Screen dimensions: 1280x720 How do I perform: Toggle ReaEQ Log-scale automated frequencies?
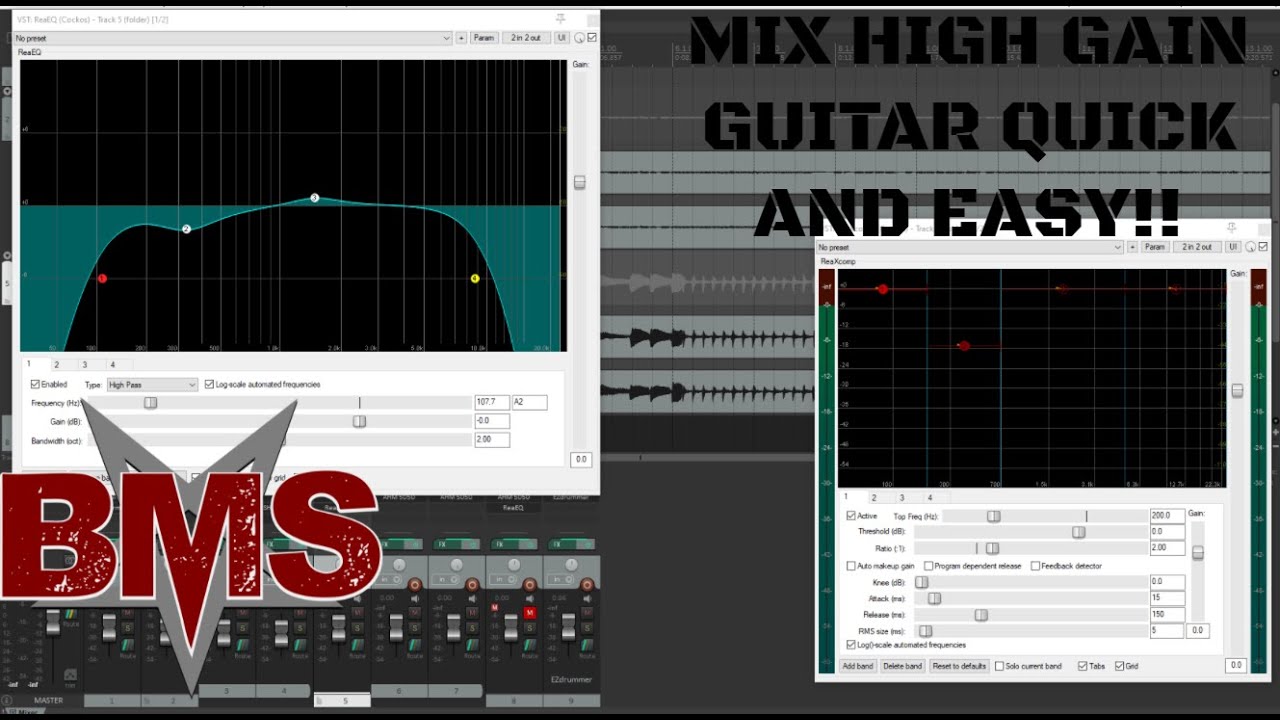click(209, 384)
